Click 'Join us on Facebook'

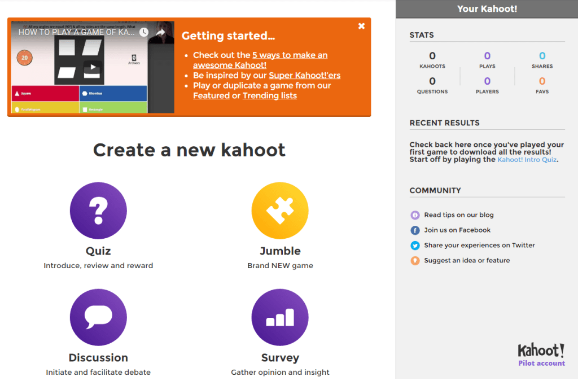(457, 230)
